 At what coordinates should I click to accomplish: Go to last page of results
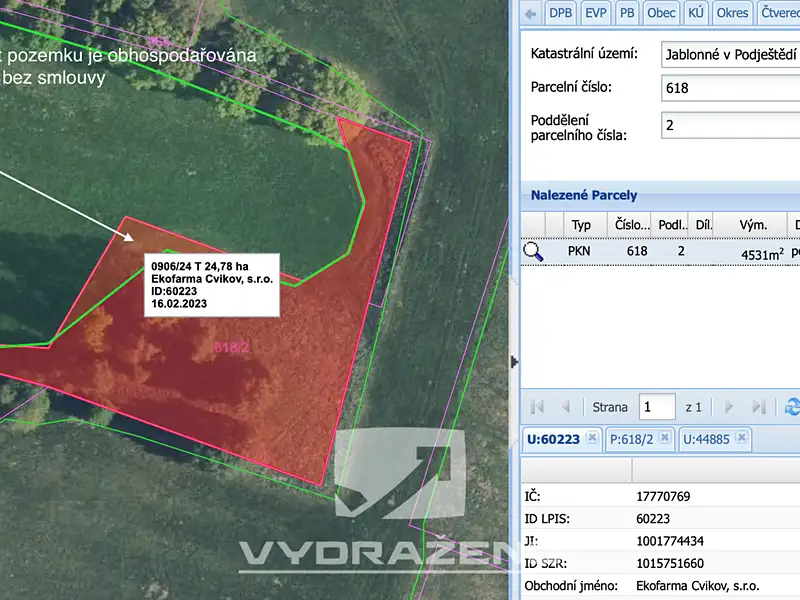click(x=759, y=407)
